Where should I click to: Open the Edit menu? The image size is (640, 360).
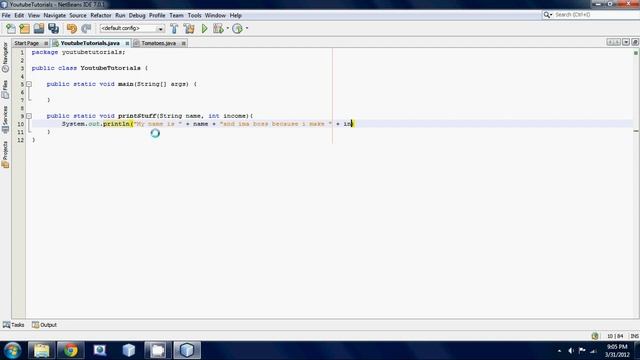19,15
